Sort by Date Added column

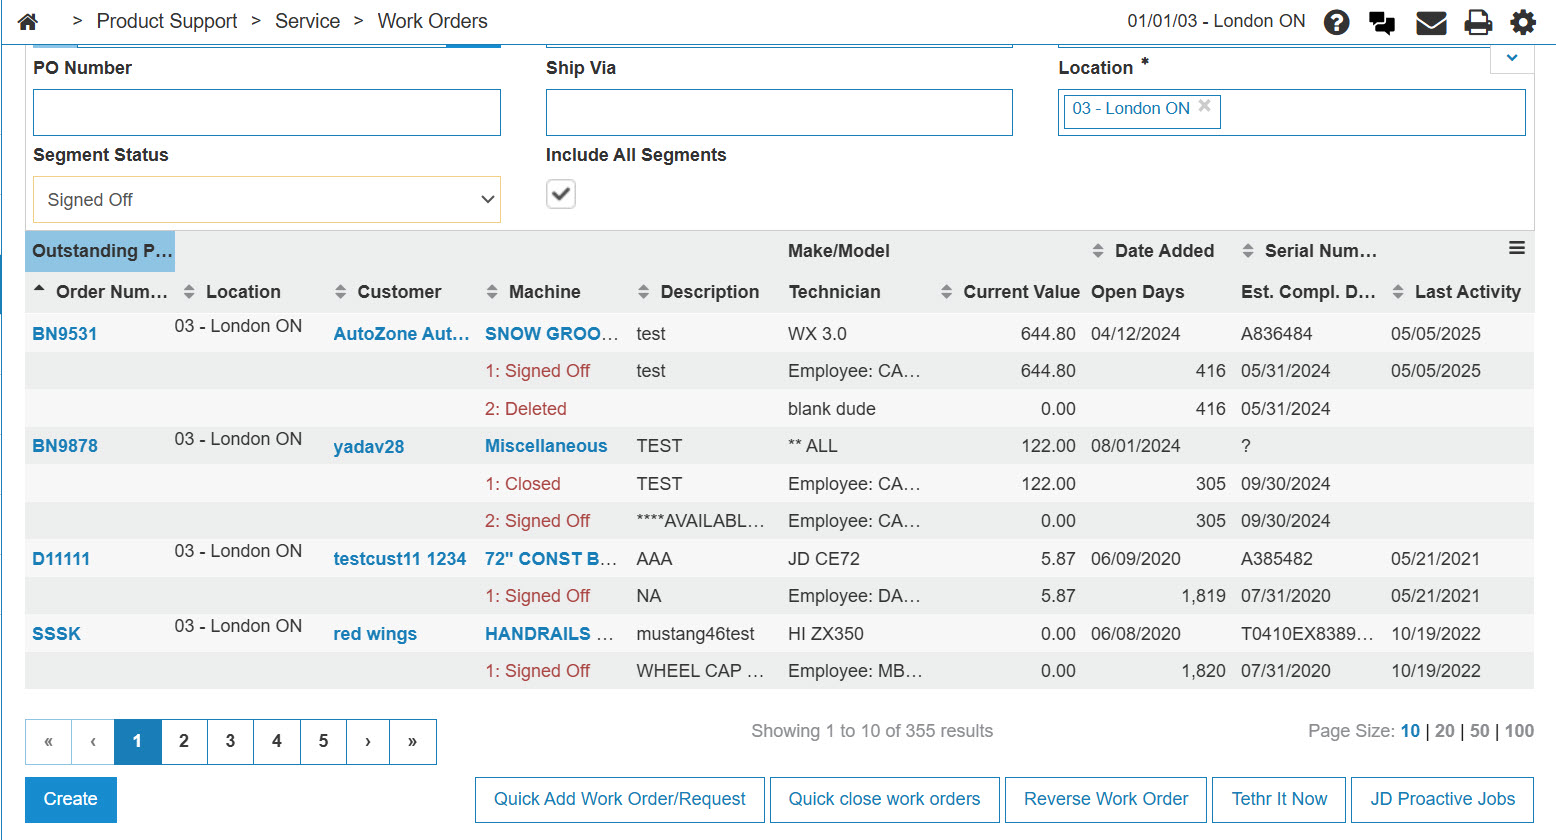click(1163, 251)
